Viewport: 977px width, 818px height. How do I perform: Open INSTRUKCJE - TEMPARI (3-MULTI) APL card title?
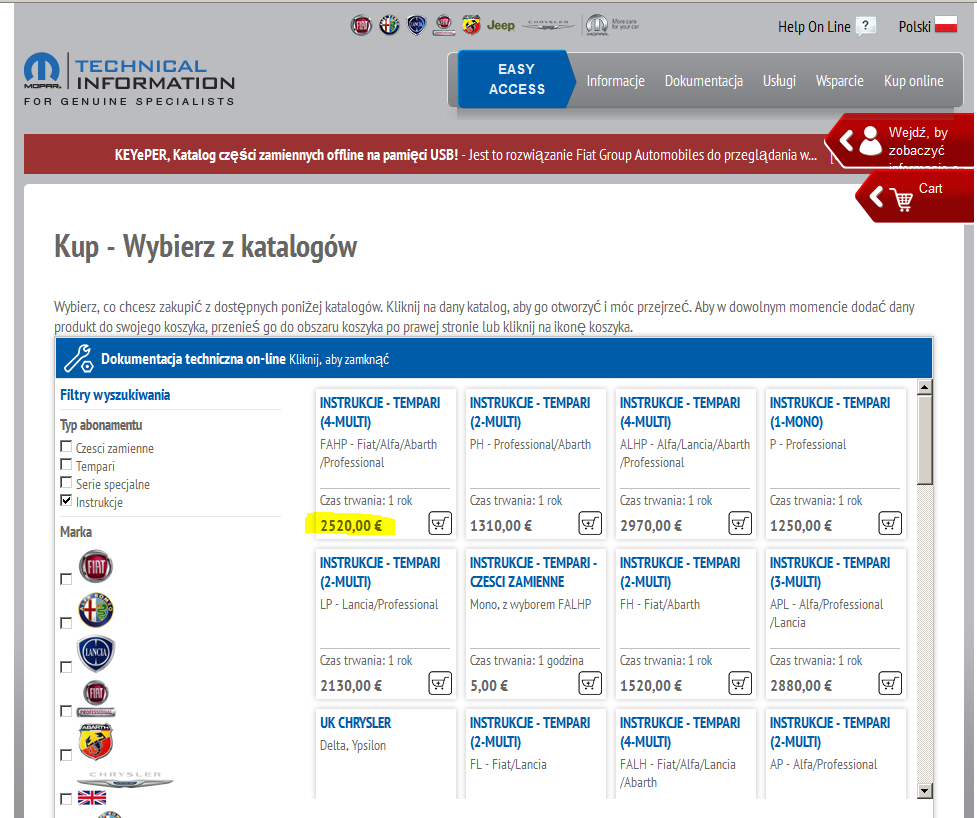click(x=829, y=572)
